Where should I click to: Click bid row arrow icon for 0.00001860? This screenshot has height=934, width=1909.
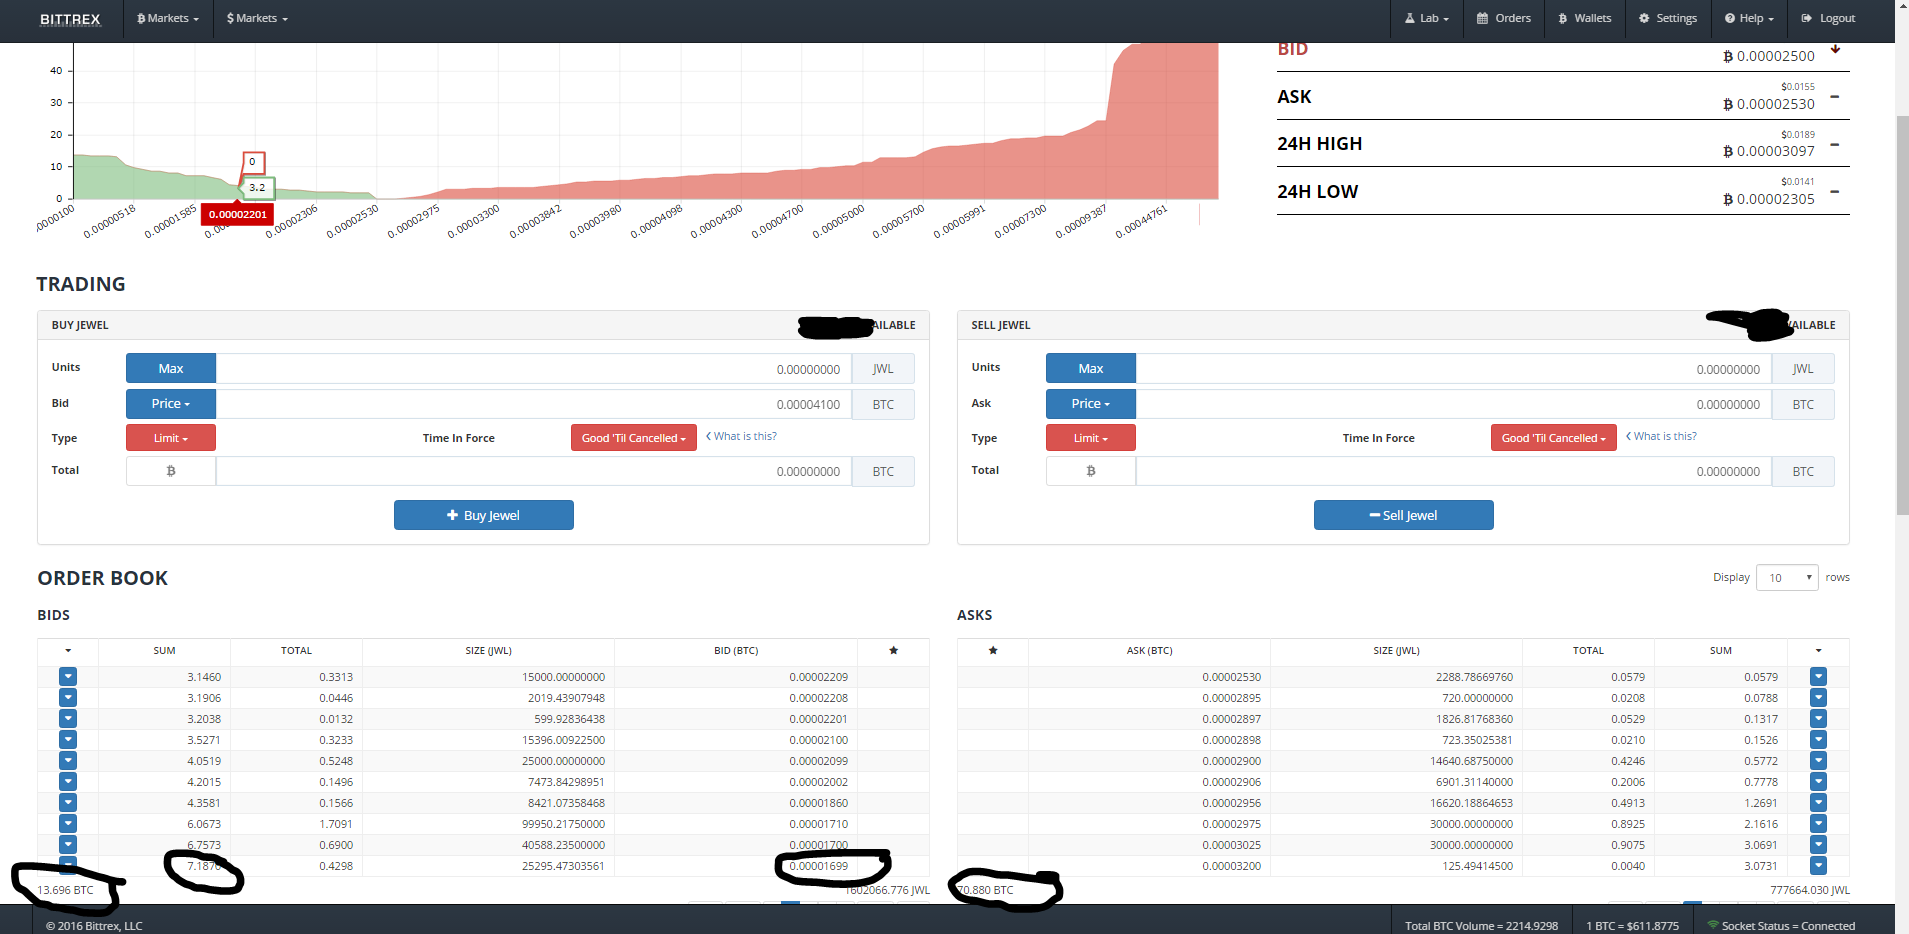click(68, 803)
